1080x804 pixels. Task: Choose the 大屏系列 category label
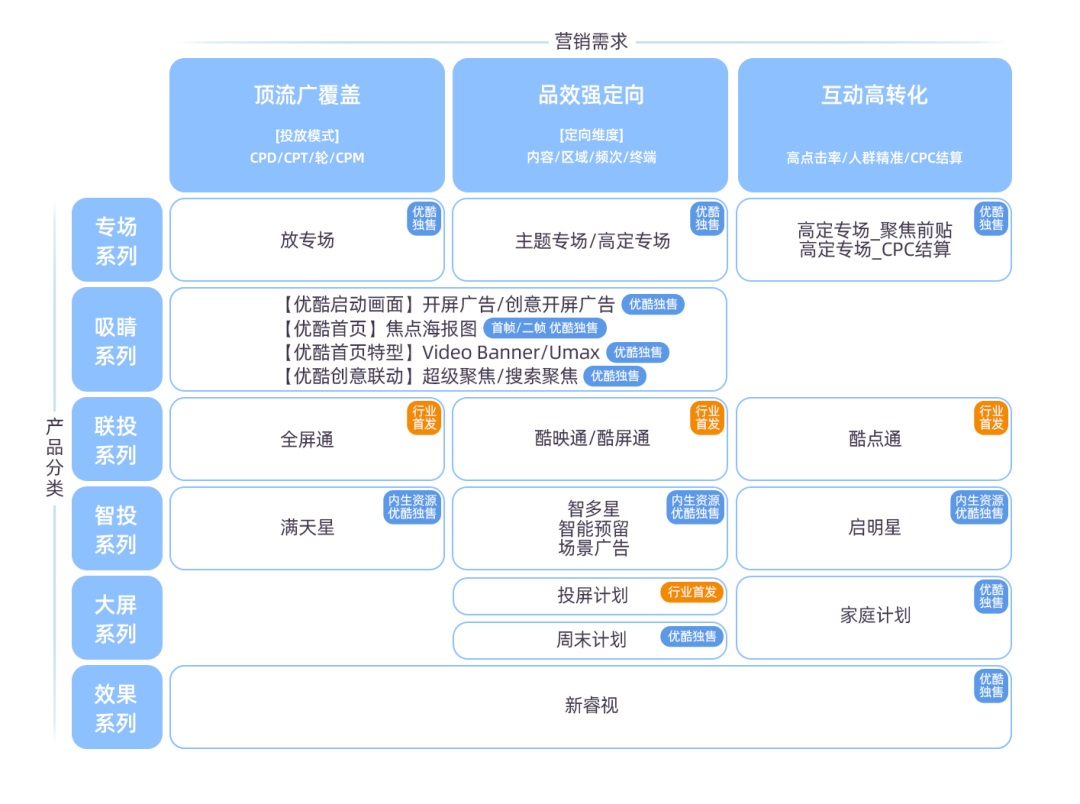pyautogui.click(x=117, y=618)
